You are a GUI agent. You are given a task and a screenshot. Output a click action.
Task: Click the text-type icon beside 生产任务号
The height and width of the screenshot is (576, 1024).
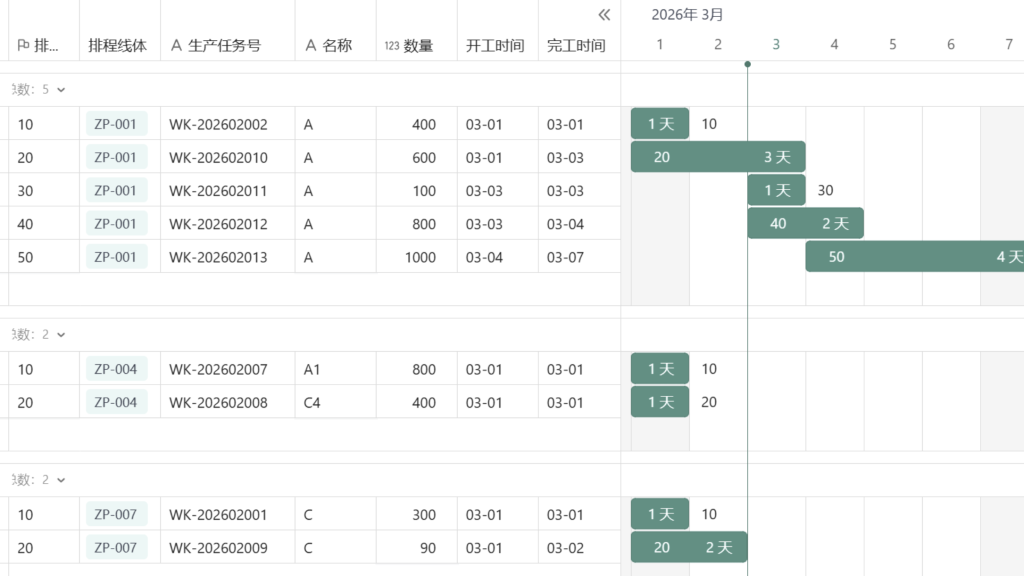tap(176, 45)
